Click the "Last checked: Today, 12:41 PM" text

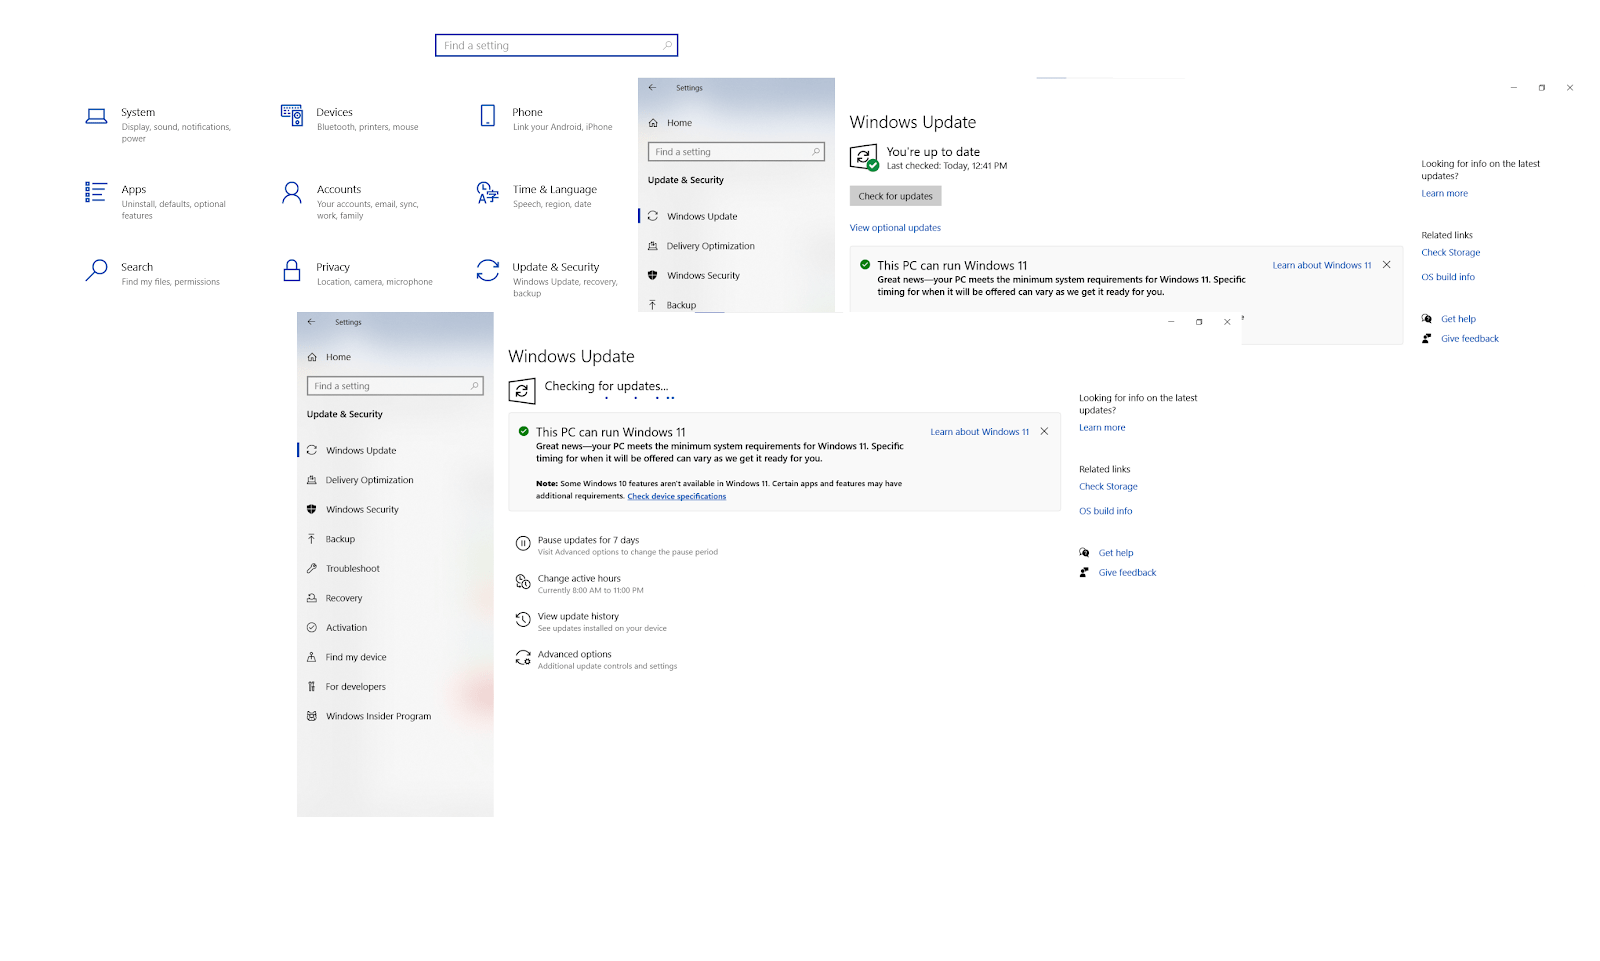(x=947, y=166)
